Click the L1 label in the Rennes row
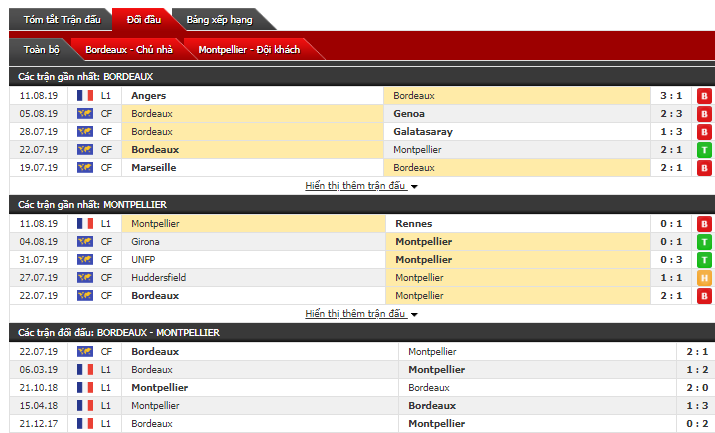Screen dimensions: 715x433 [106, 224]
